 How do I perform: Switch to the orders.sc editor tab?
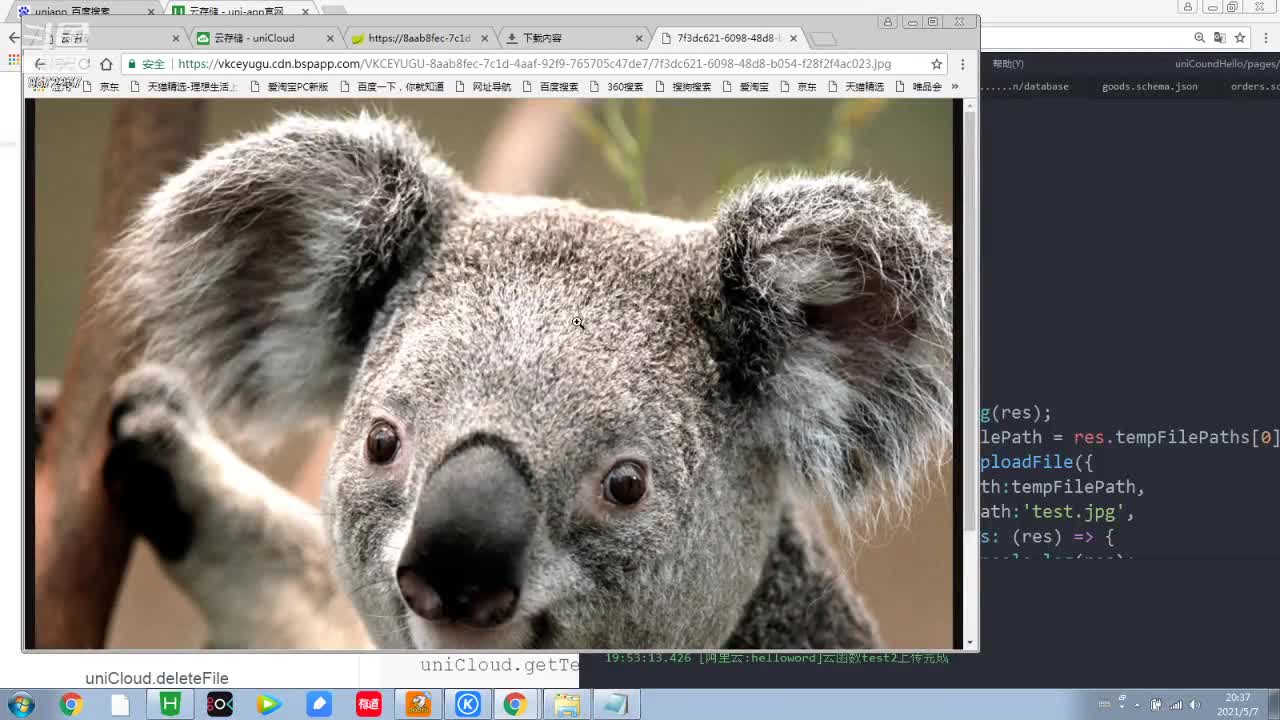1255,87
